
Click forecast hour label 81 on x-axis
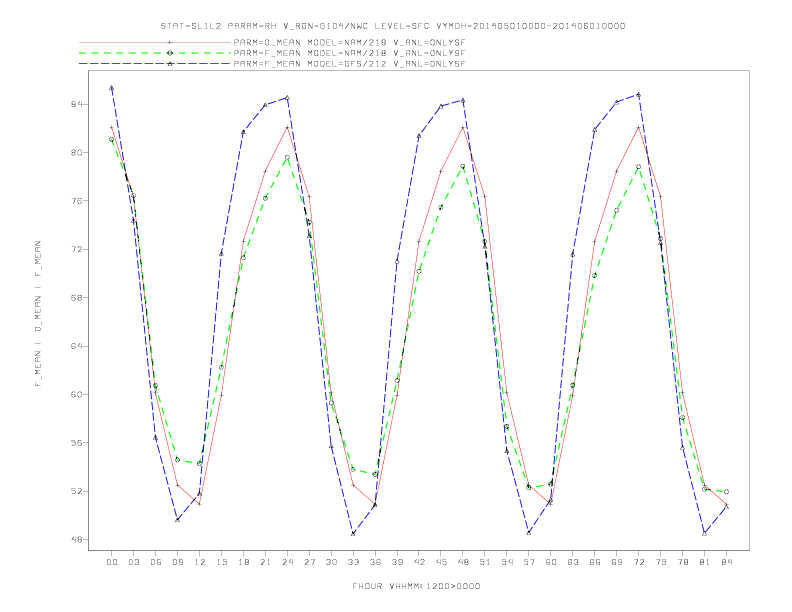pos(705,562)
